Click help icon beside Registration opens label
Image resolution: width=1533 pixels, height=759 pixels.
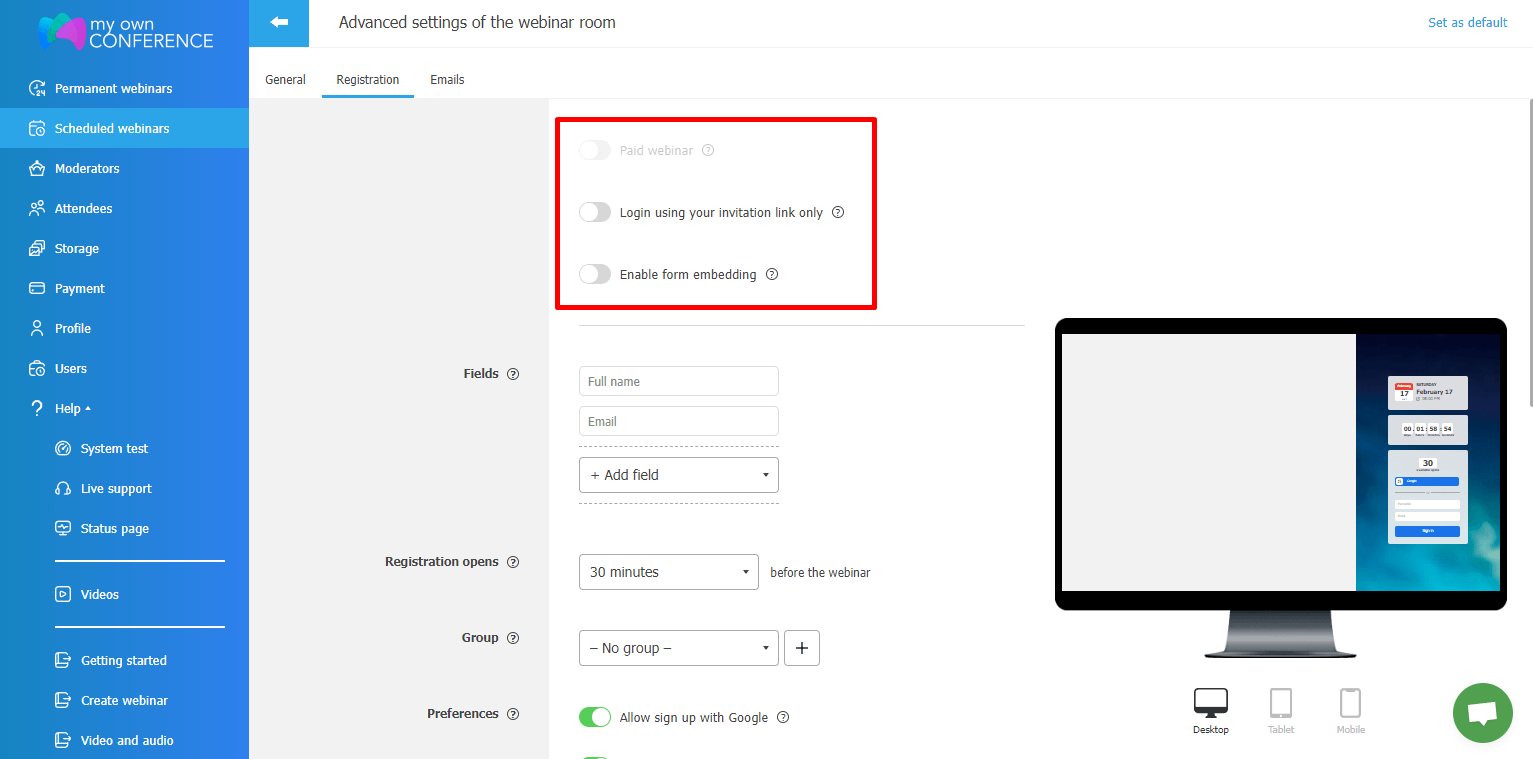point(513,562)
